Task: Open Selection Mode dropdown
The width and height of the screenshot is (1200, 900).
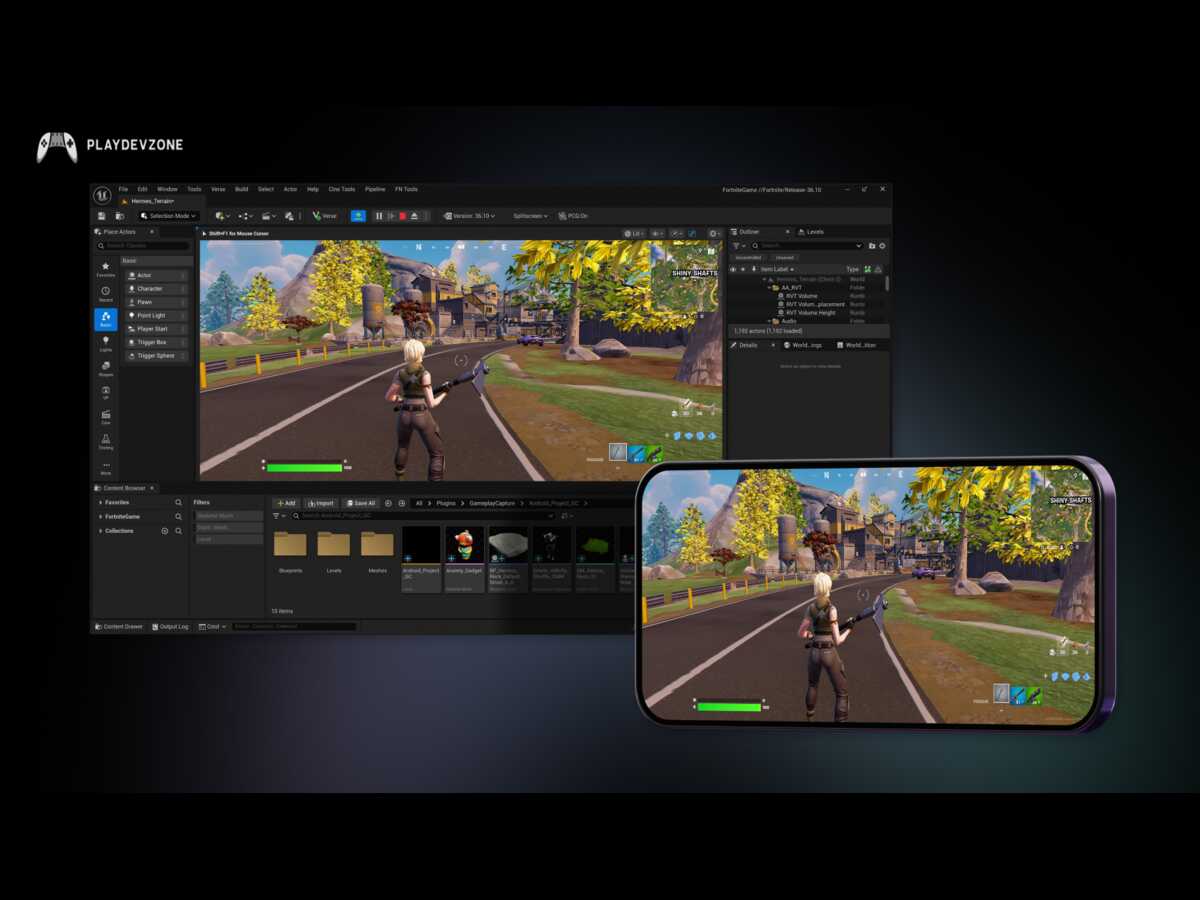Action: (168, 216)
